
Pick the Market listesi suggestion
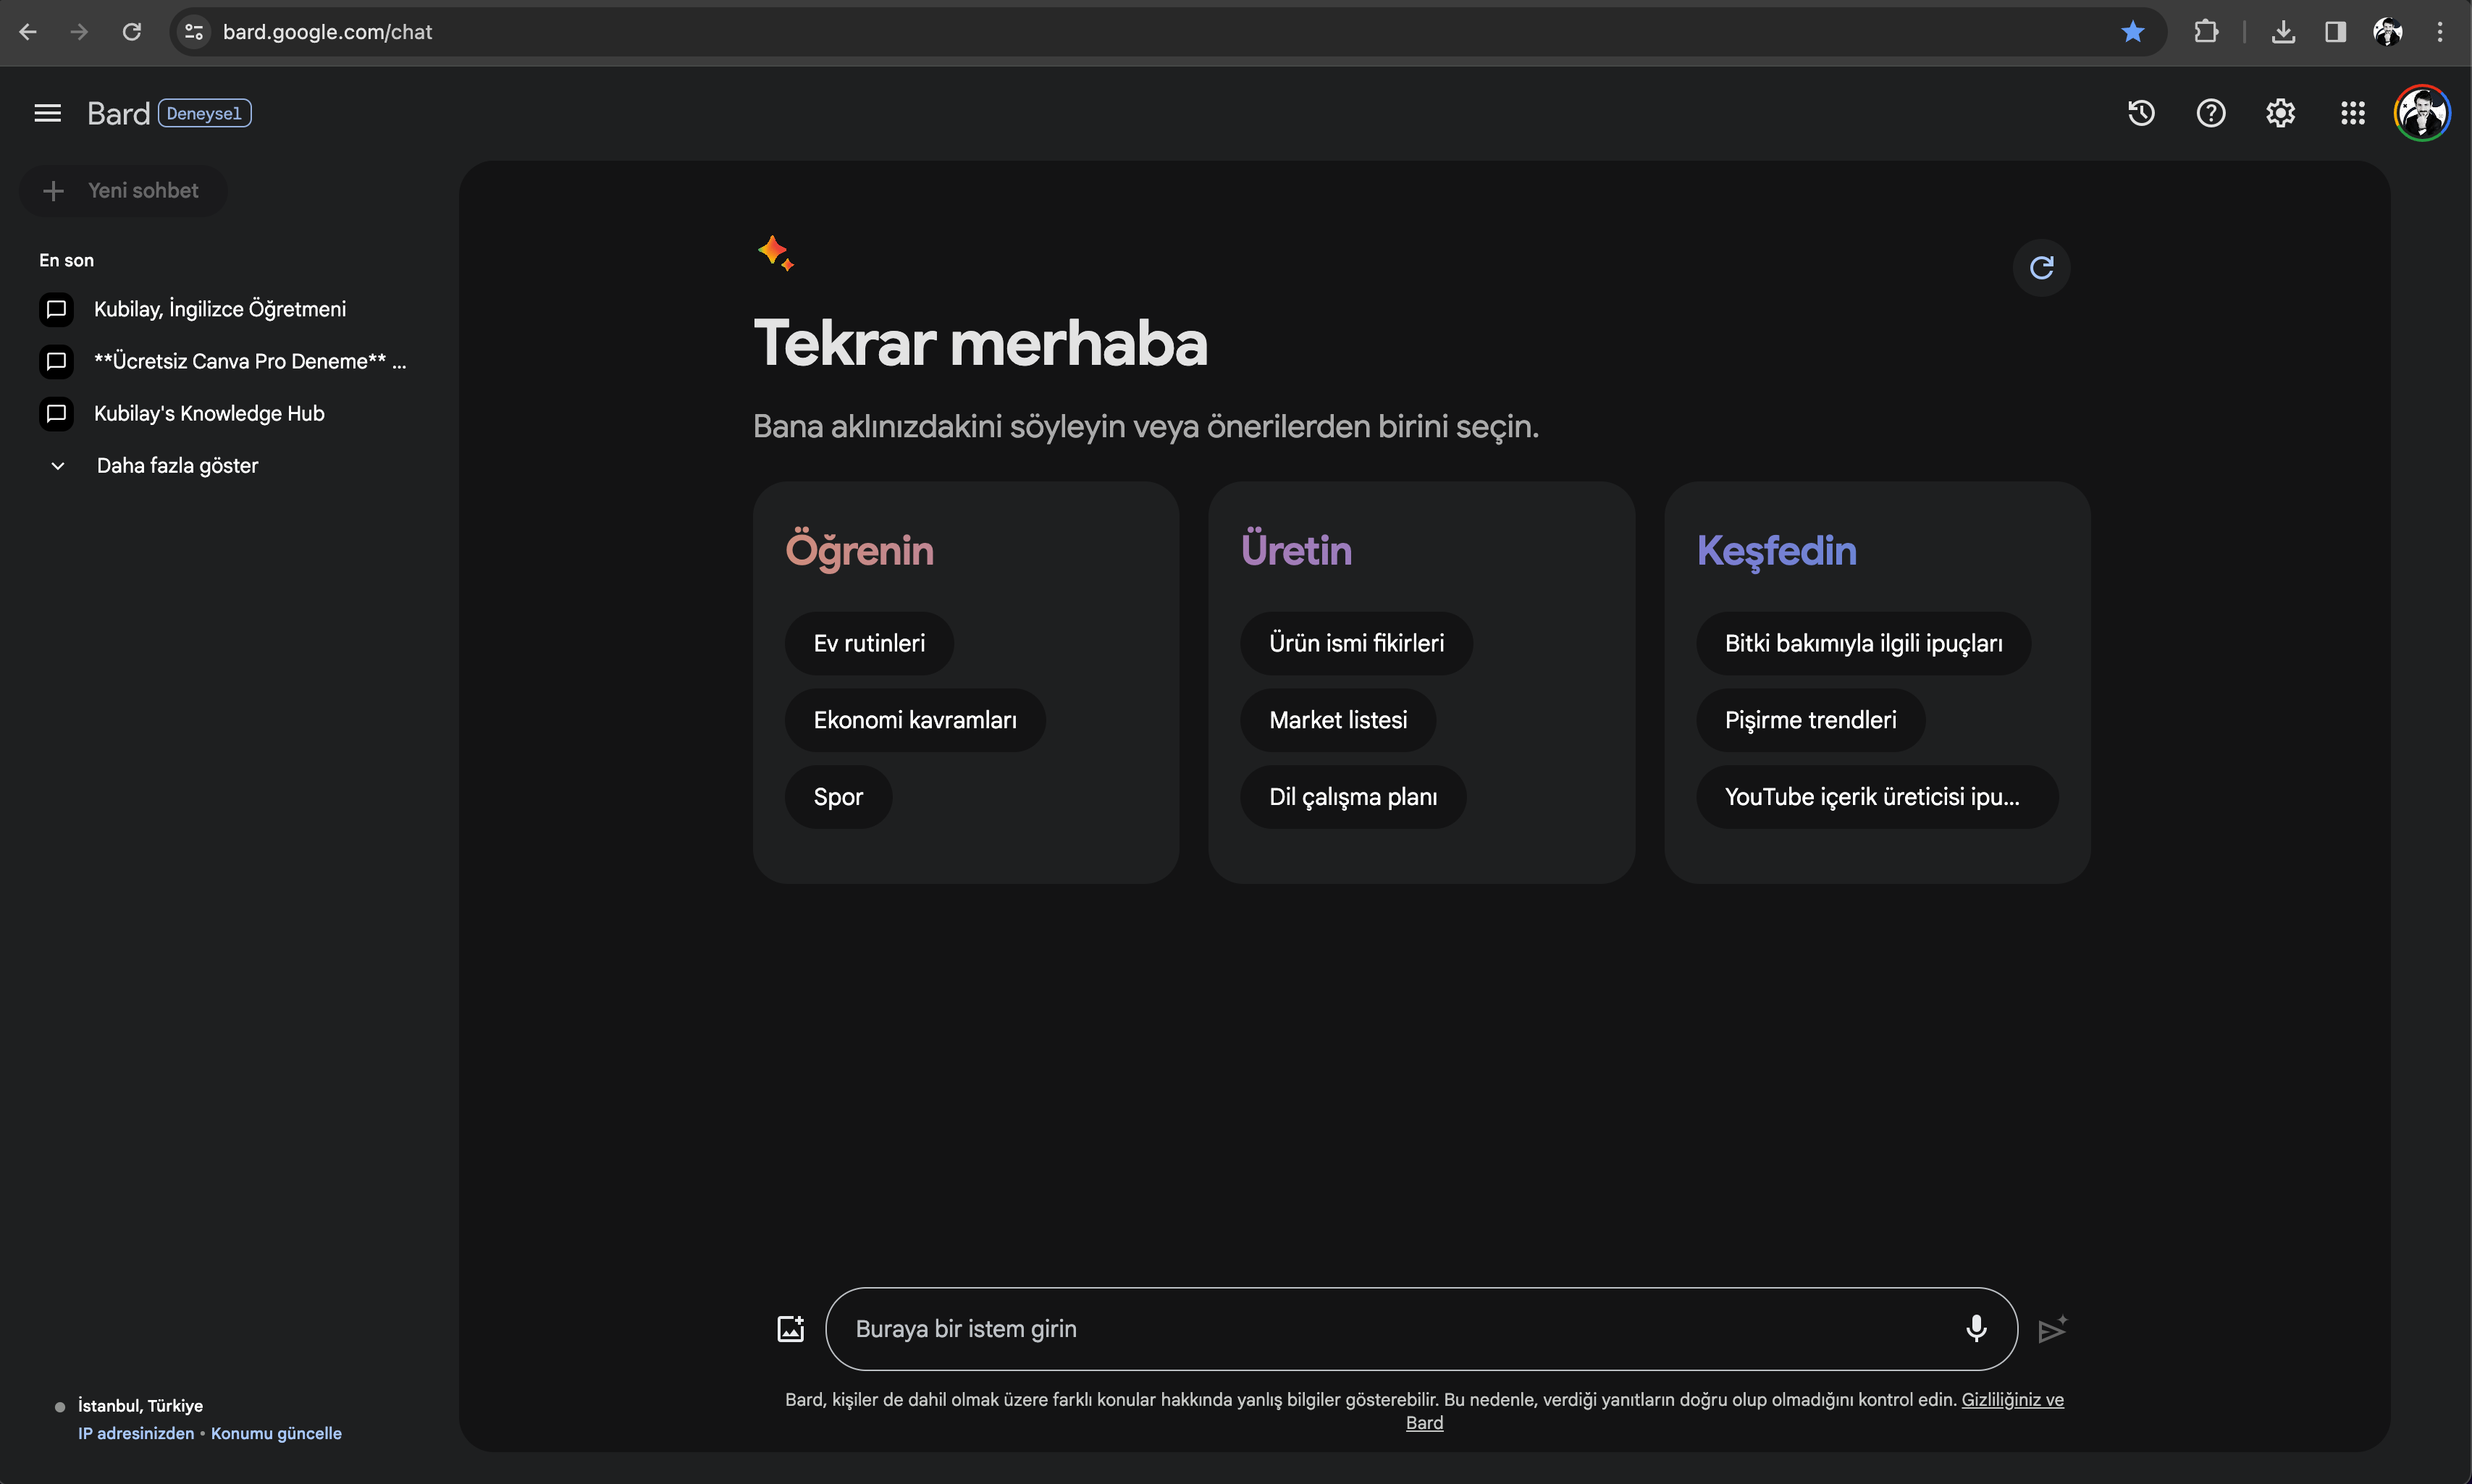pyautogui.click(x=1338, y=720)
